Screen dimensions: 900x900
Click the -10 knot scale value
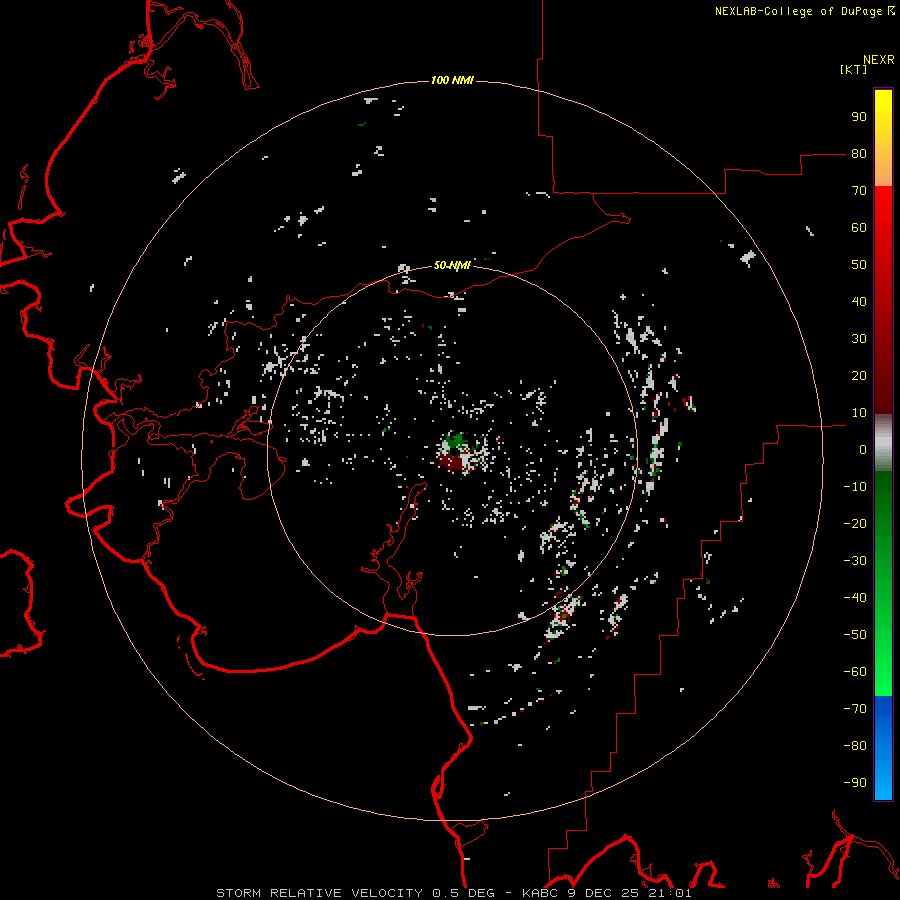click(x=855, y=487)
